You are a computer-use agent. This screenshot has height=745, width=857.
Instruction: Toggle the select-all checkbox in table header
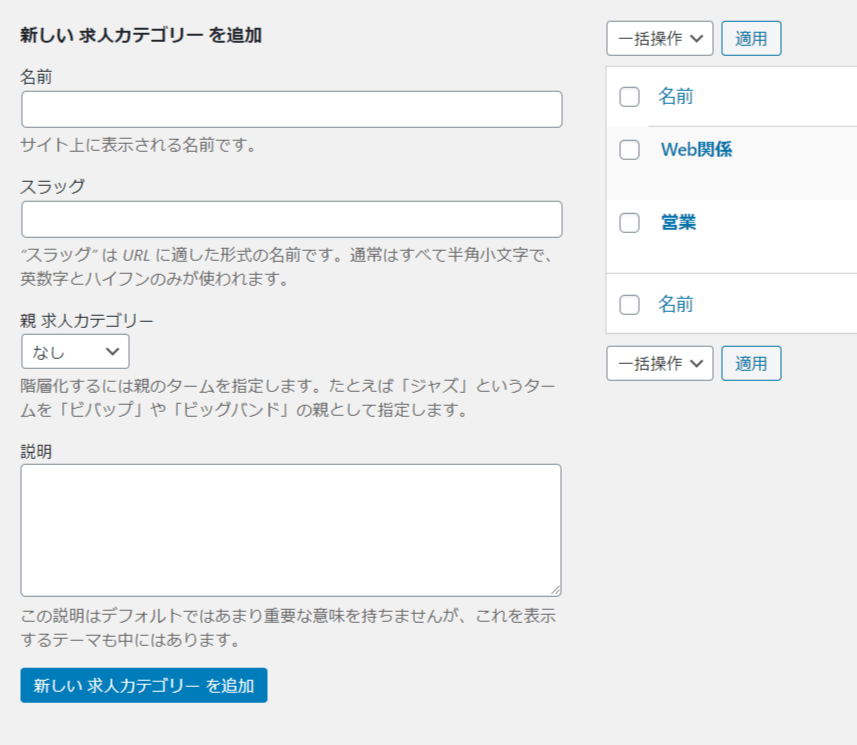pyautogui.click(x=629, y=97)
